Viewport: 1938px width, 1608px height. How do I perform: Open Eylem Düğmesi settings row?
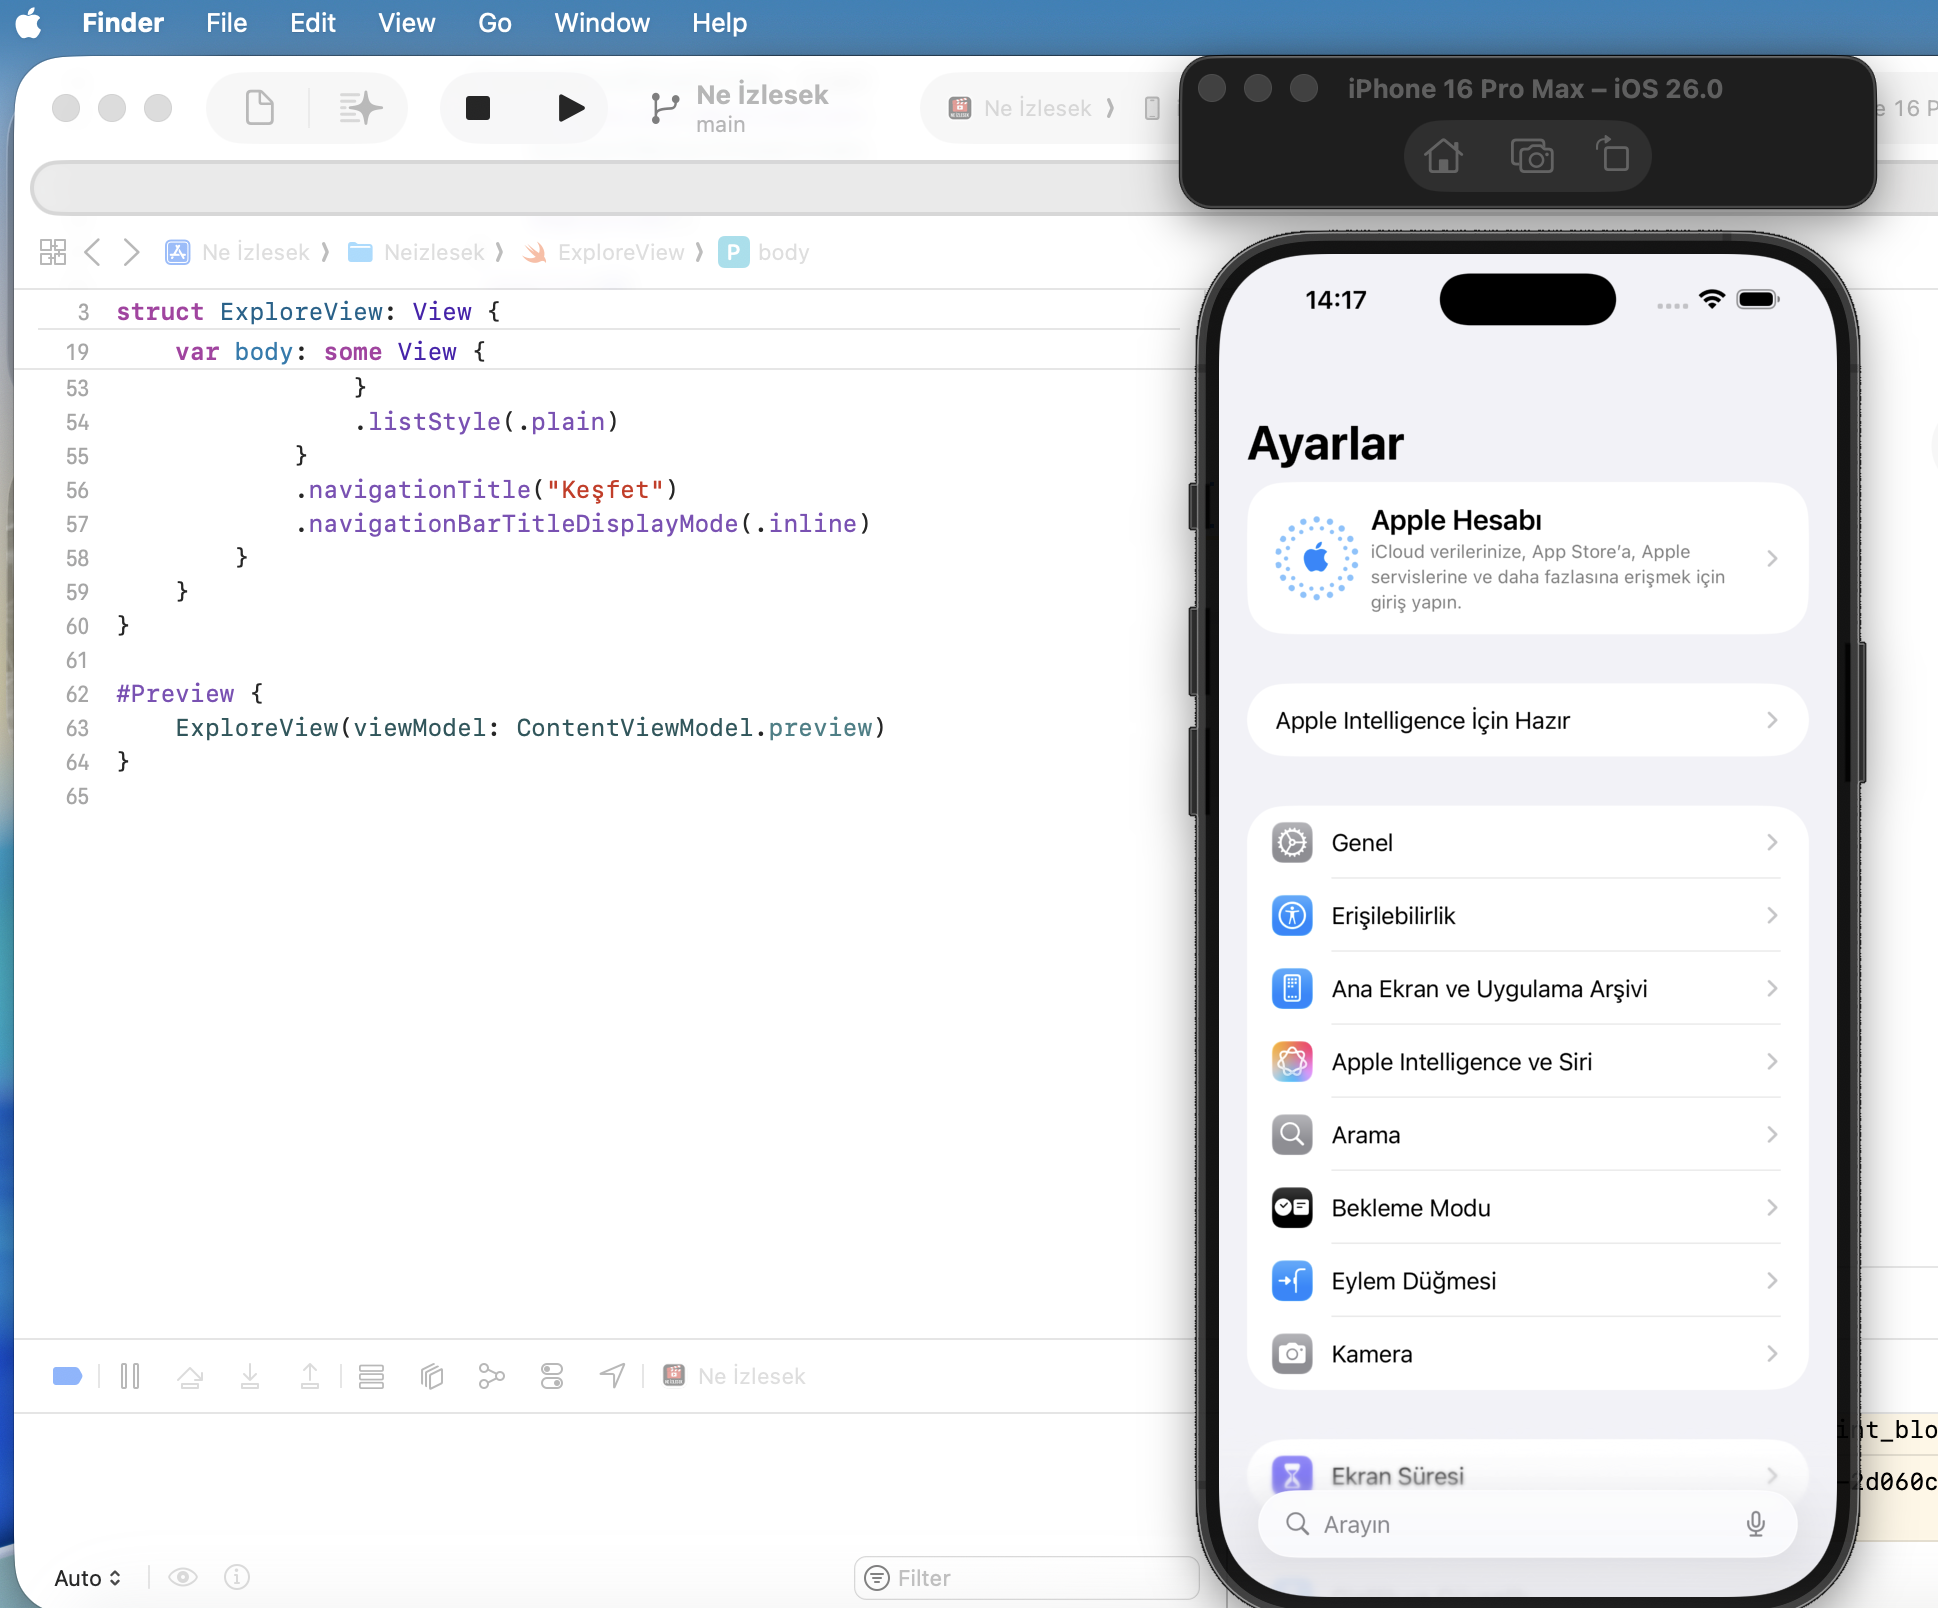(x=1527, y=1280)
